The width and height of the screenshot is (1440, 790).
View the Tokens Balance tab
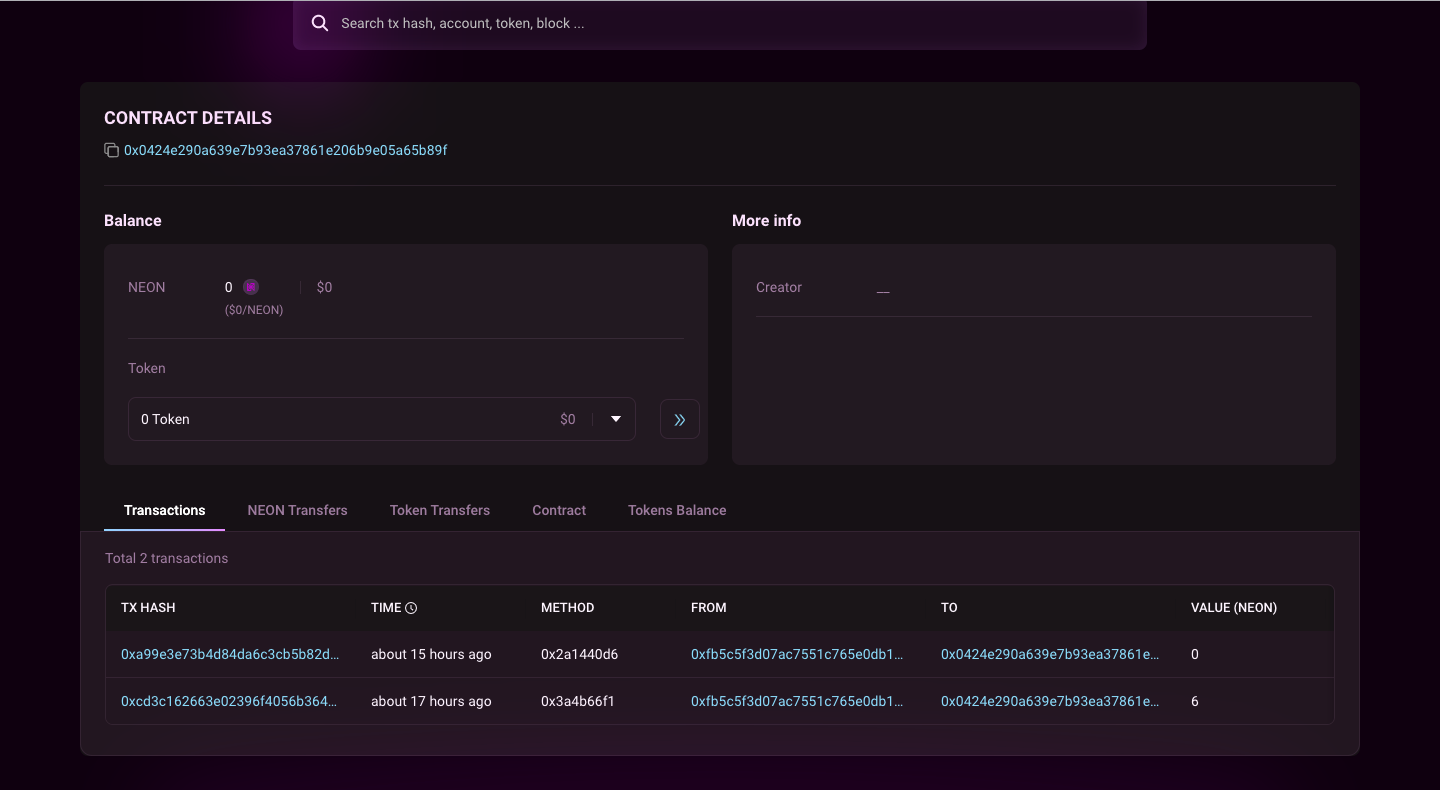[677, 510]
